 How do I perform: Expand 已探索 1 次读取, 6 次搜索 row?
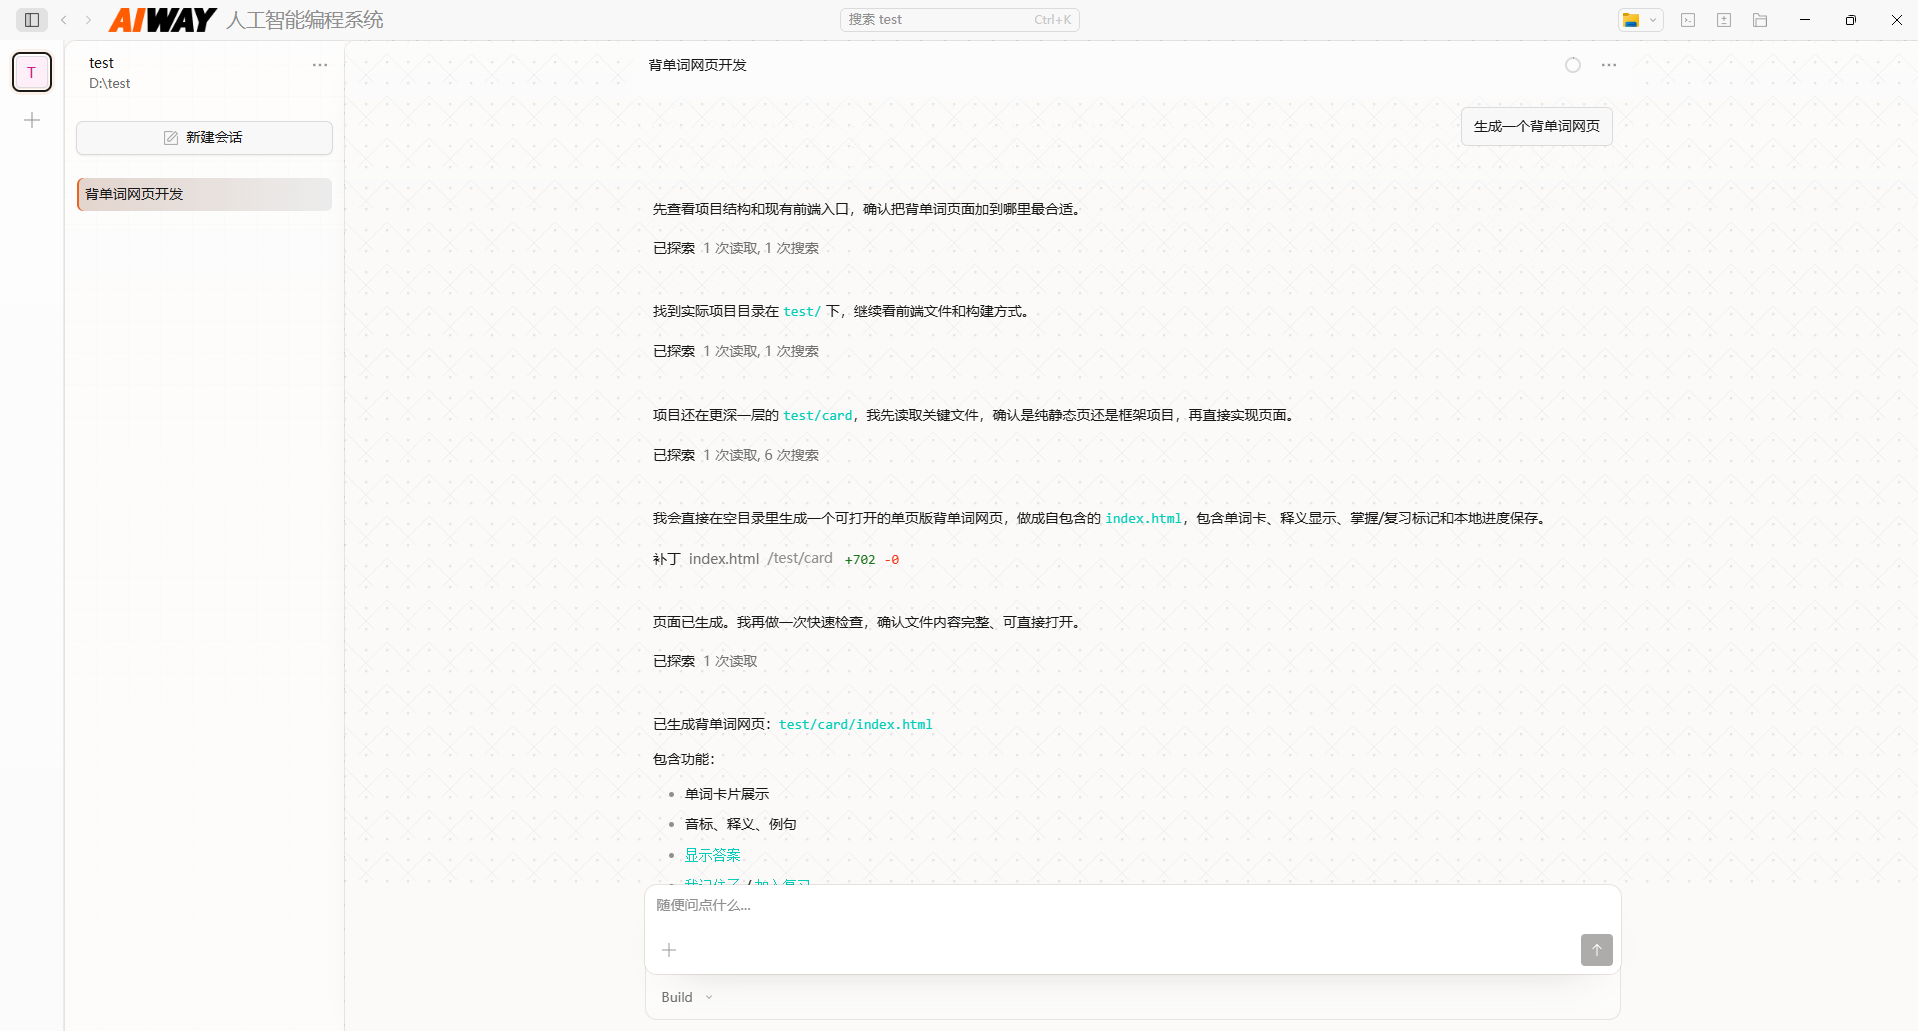click(736, 455)
